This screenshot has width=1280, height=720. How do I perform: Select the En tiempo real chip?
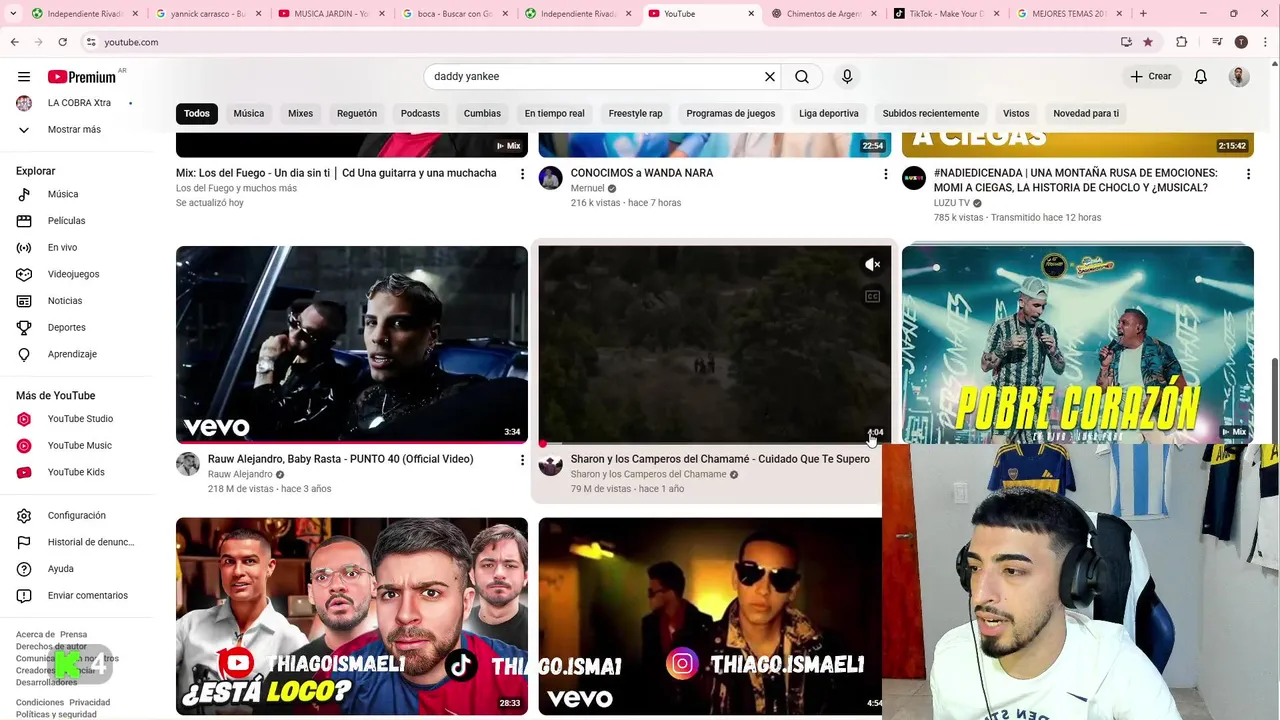[554, 114]
